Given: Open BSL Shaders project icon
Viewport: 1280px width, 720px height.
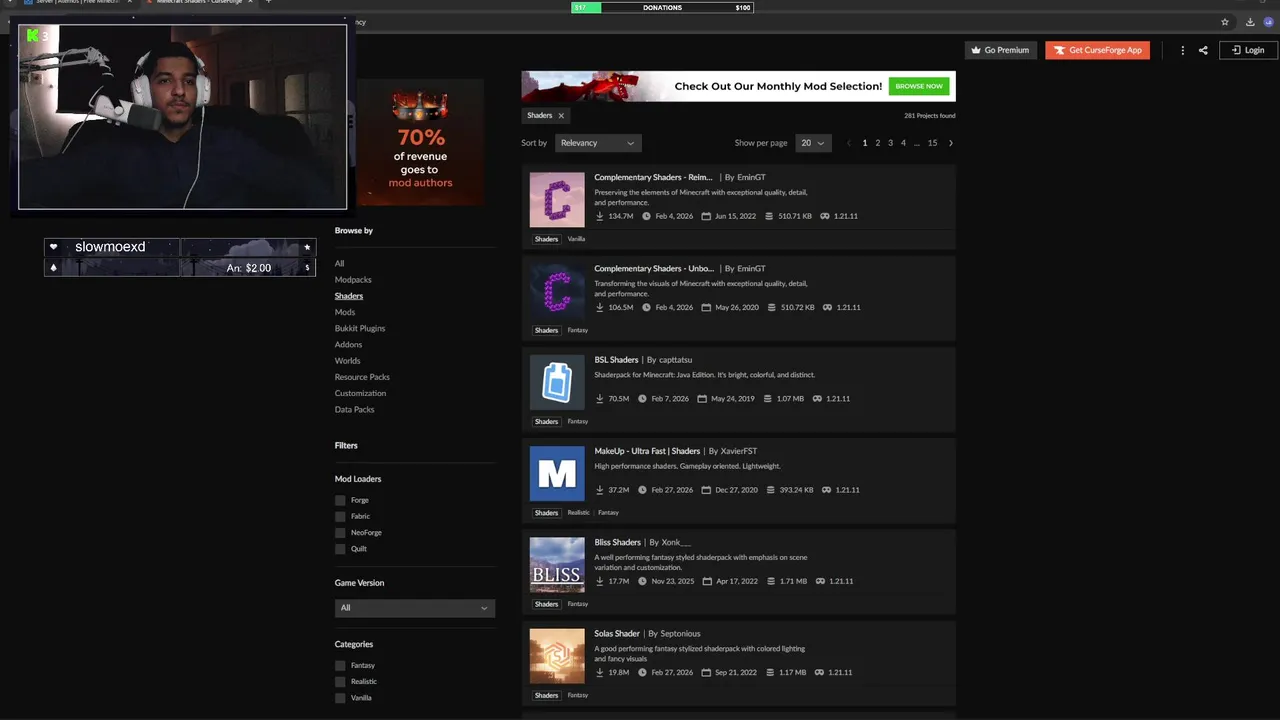Looking at the screenshot, I should point(557,382).
